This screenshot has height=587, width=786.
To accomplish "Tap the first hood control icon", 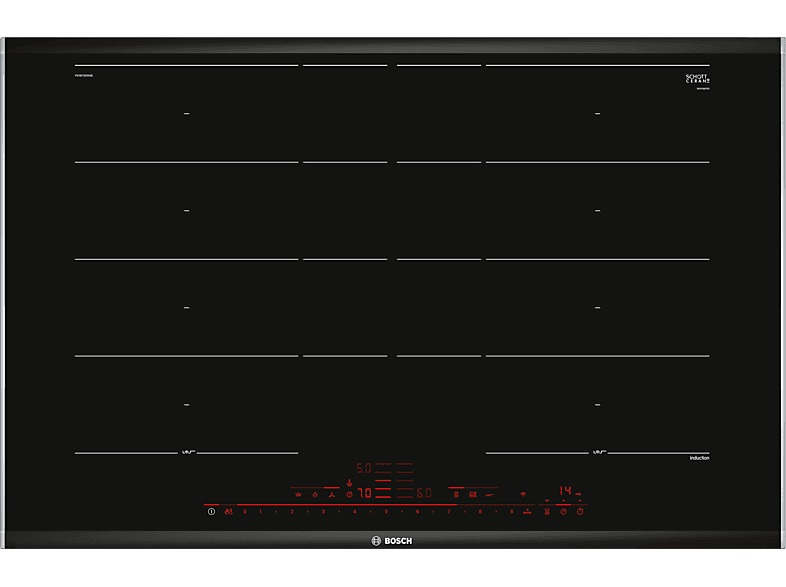I will click(456, 495).
